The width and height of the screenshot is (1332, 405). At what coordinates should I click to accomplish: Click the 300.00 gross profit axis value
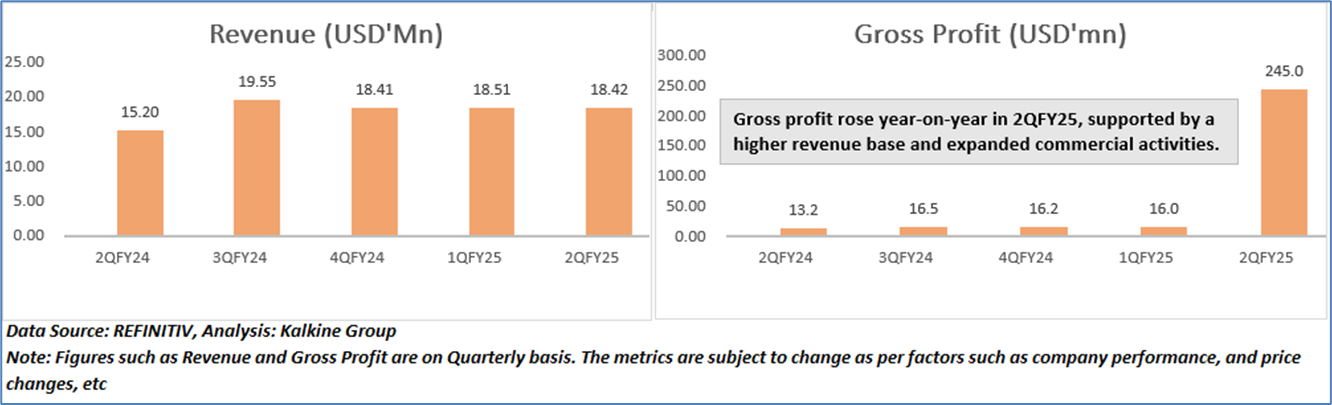pos(681,55)
